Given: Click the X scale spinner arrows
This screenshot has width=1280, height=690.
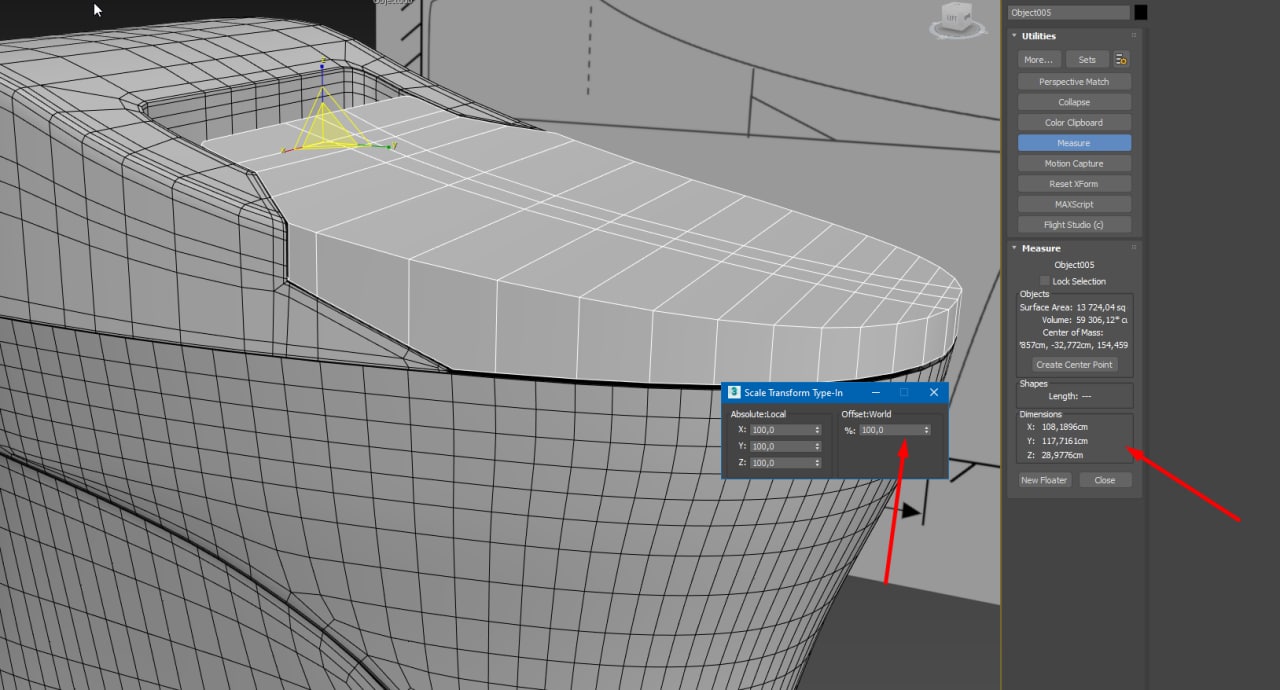Looking at the screenshot, I should (818, 430).
